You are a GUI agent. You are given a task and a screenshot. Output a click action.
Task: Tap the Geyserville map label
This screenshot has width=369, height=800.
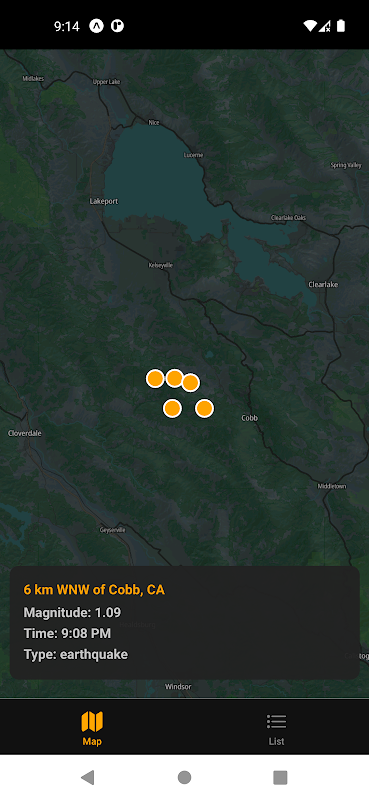[x=112, y=530]
